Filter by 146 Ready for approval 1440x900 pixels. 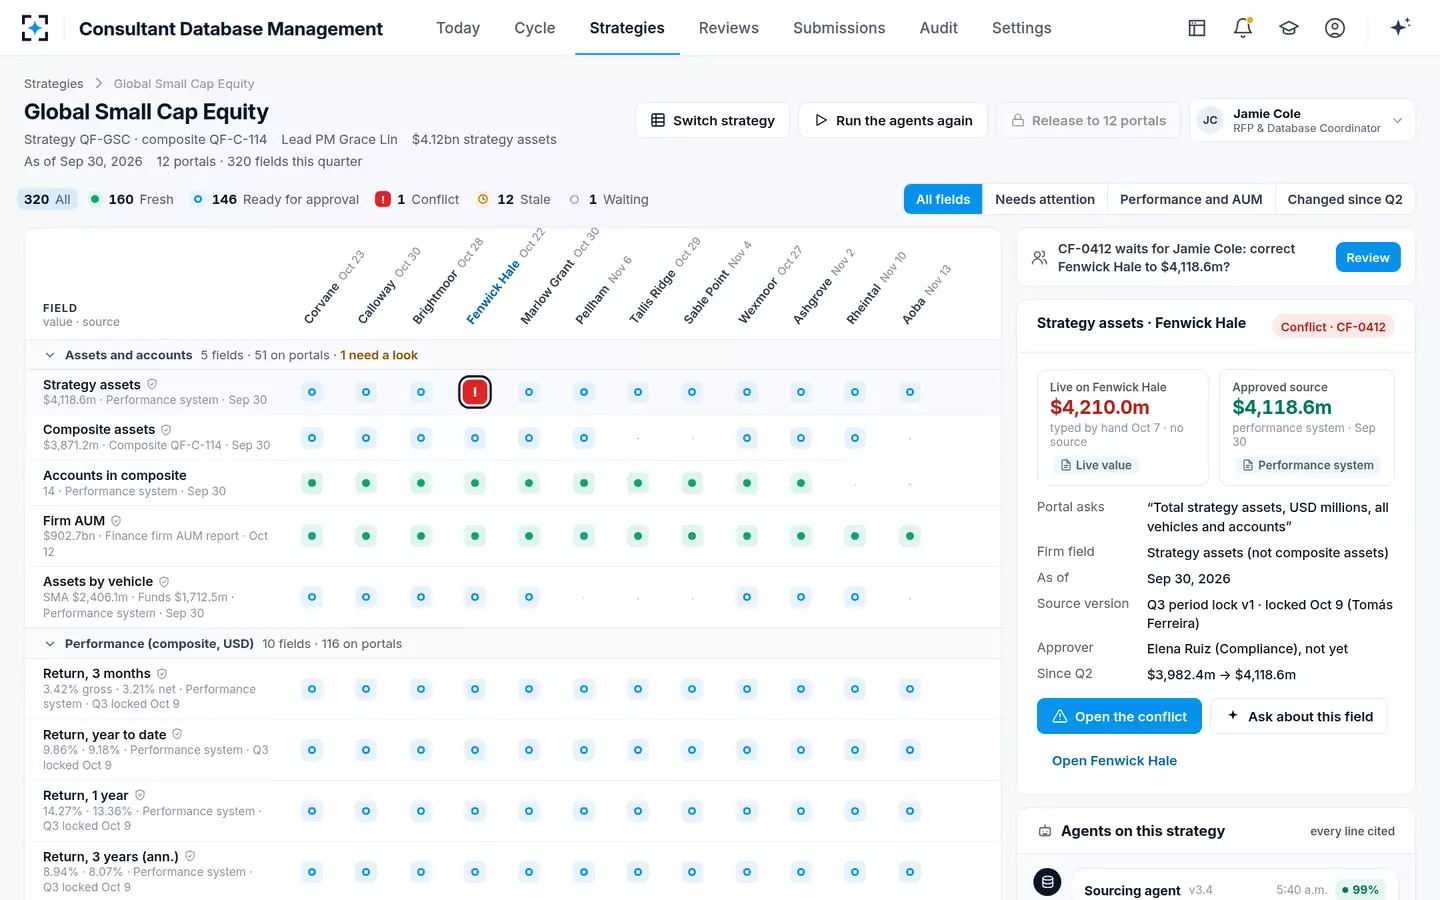(276, 199)
